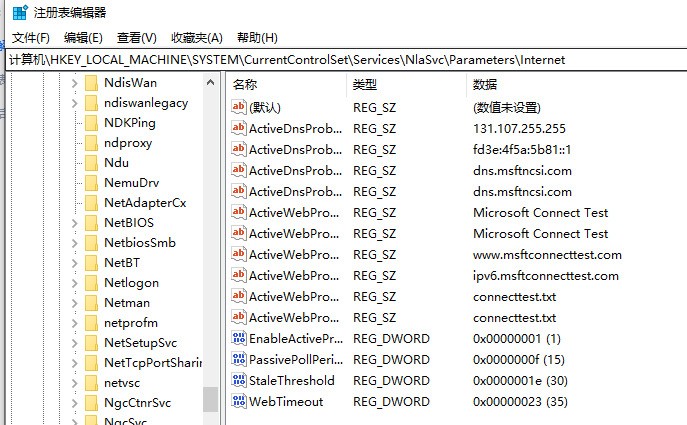This screenshot has width=687, height=425.
Task: Click the DWORD icon of EnableActivePr... value
Action: tap(239, 338)
